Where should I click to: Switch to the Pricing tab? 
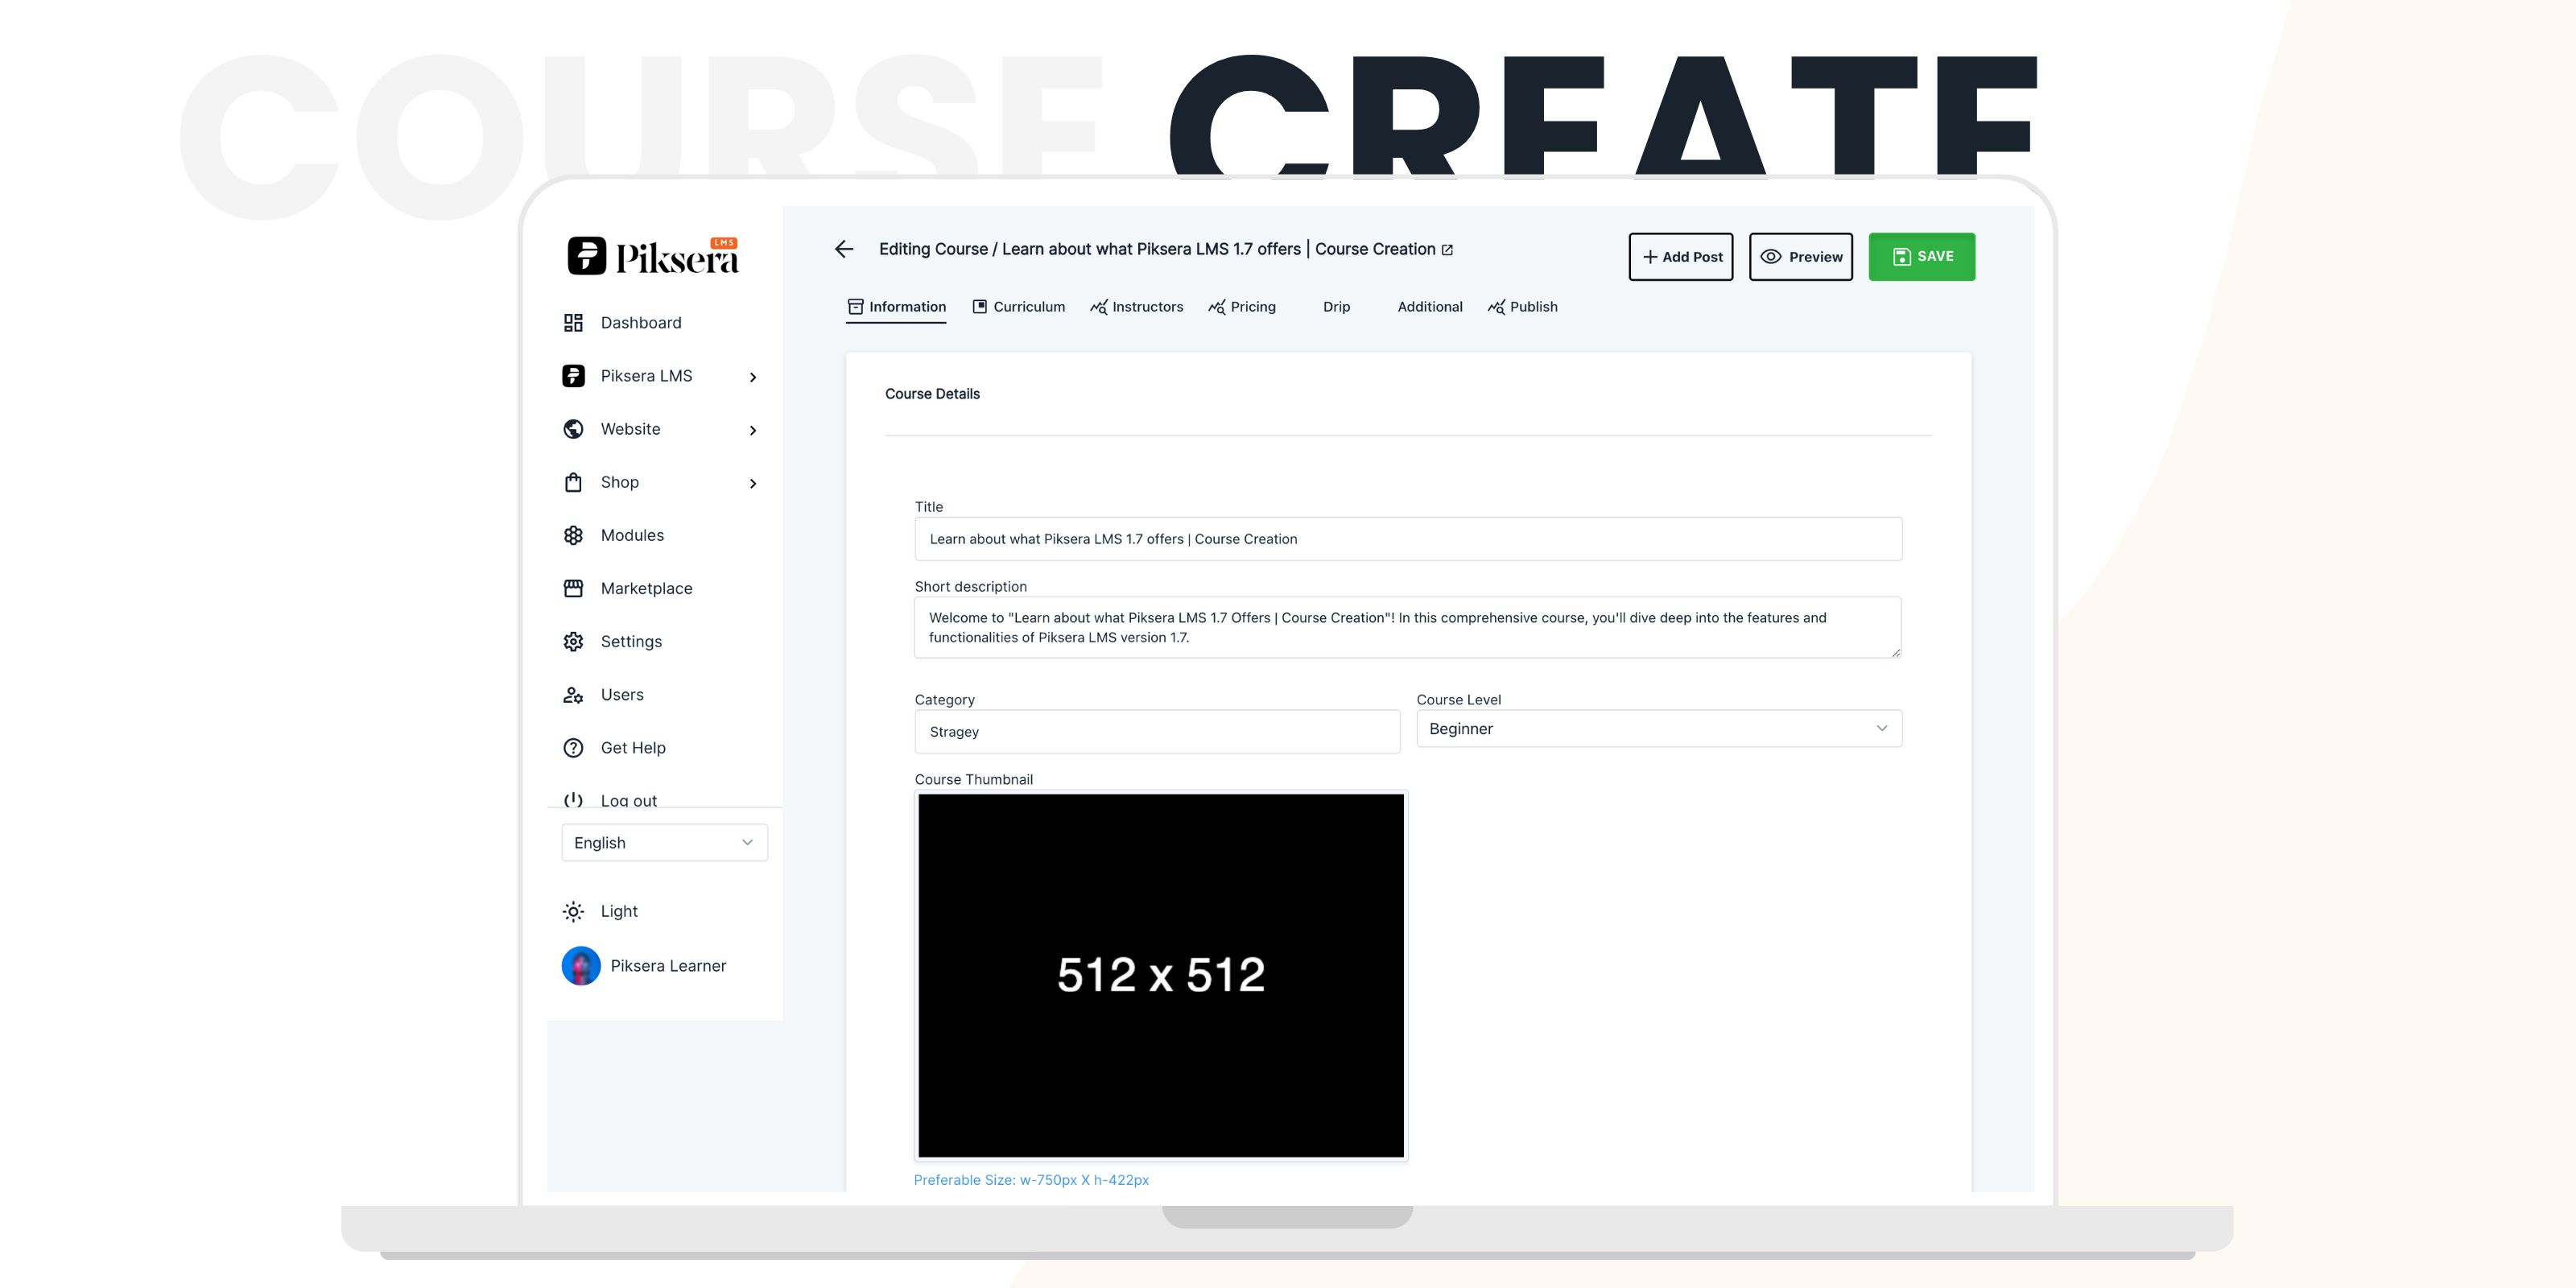click(x=1242, y=307)
